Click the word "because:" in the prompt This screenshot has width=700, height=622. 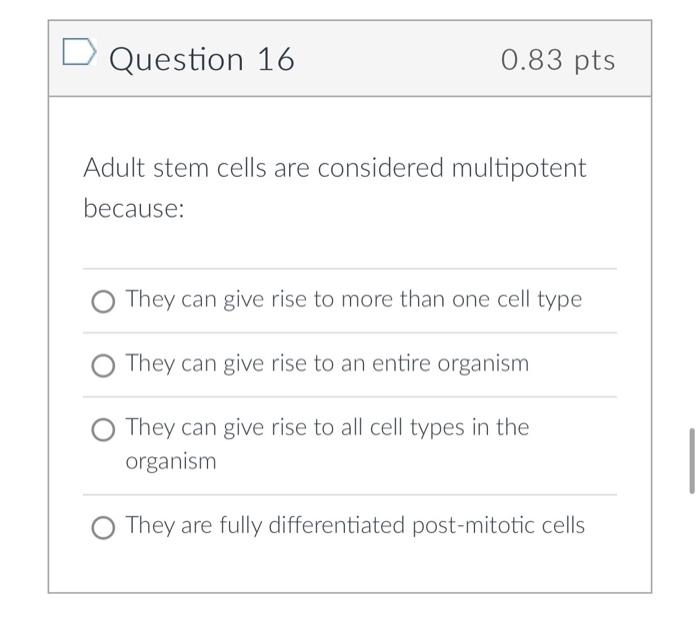coord(134,211)
